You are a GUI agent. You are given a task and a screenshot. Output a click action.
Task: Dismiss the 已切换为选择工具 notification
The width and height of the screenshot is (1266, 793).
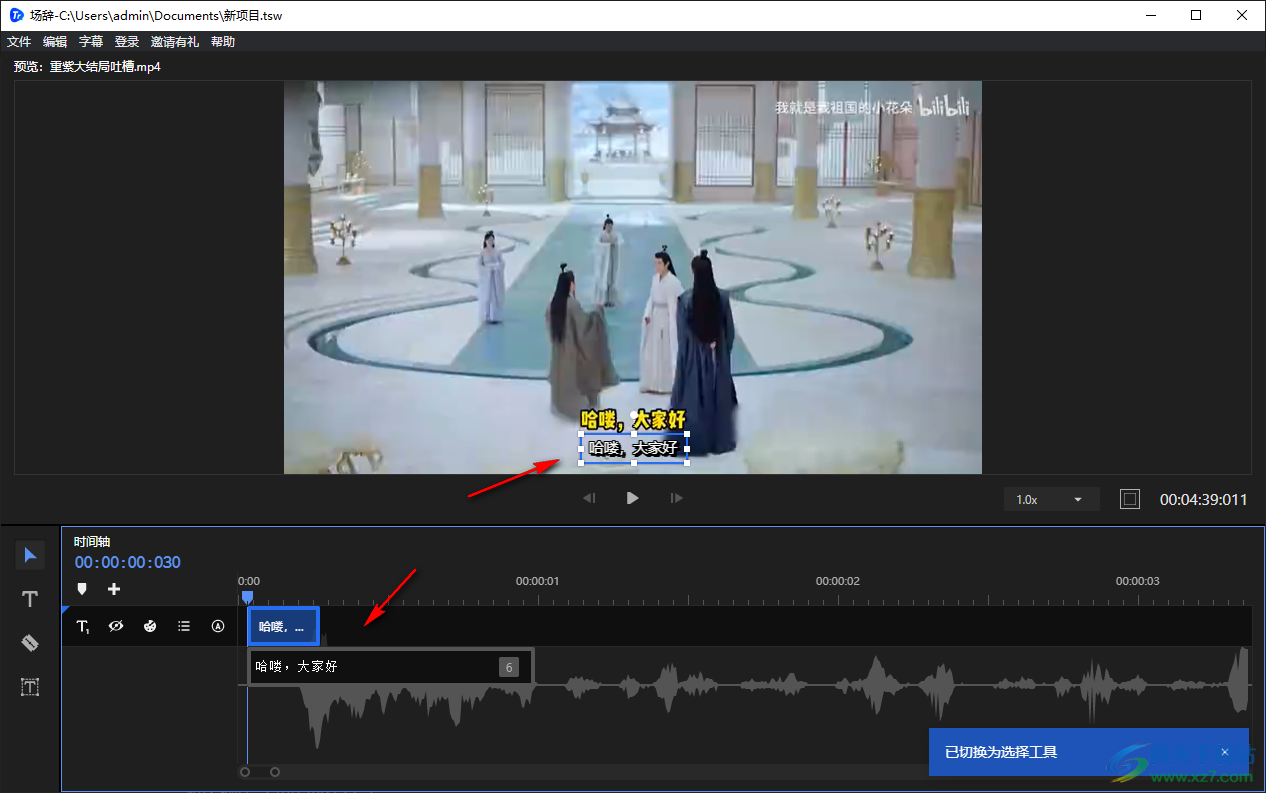point(1225,752)
